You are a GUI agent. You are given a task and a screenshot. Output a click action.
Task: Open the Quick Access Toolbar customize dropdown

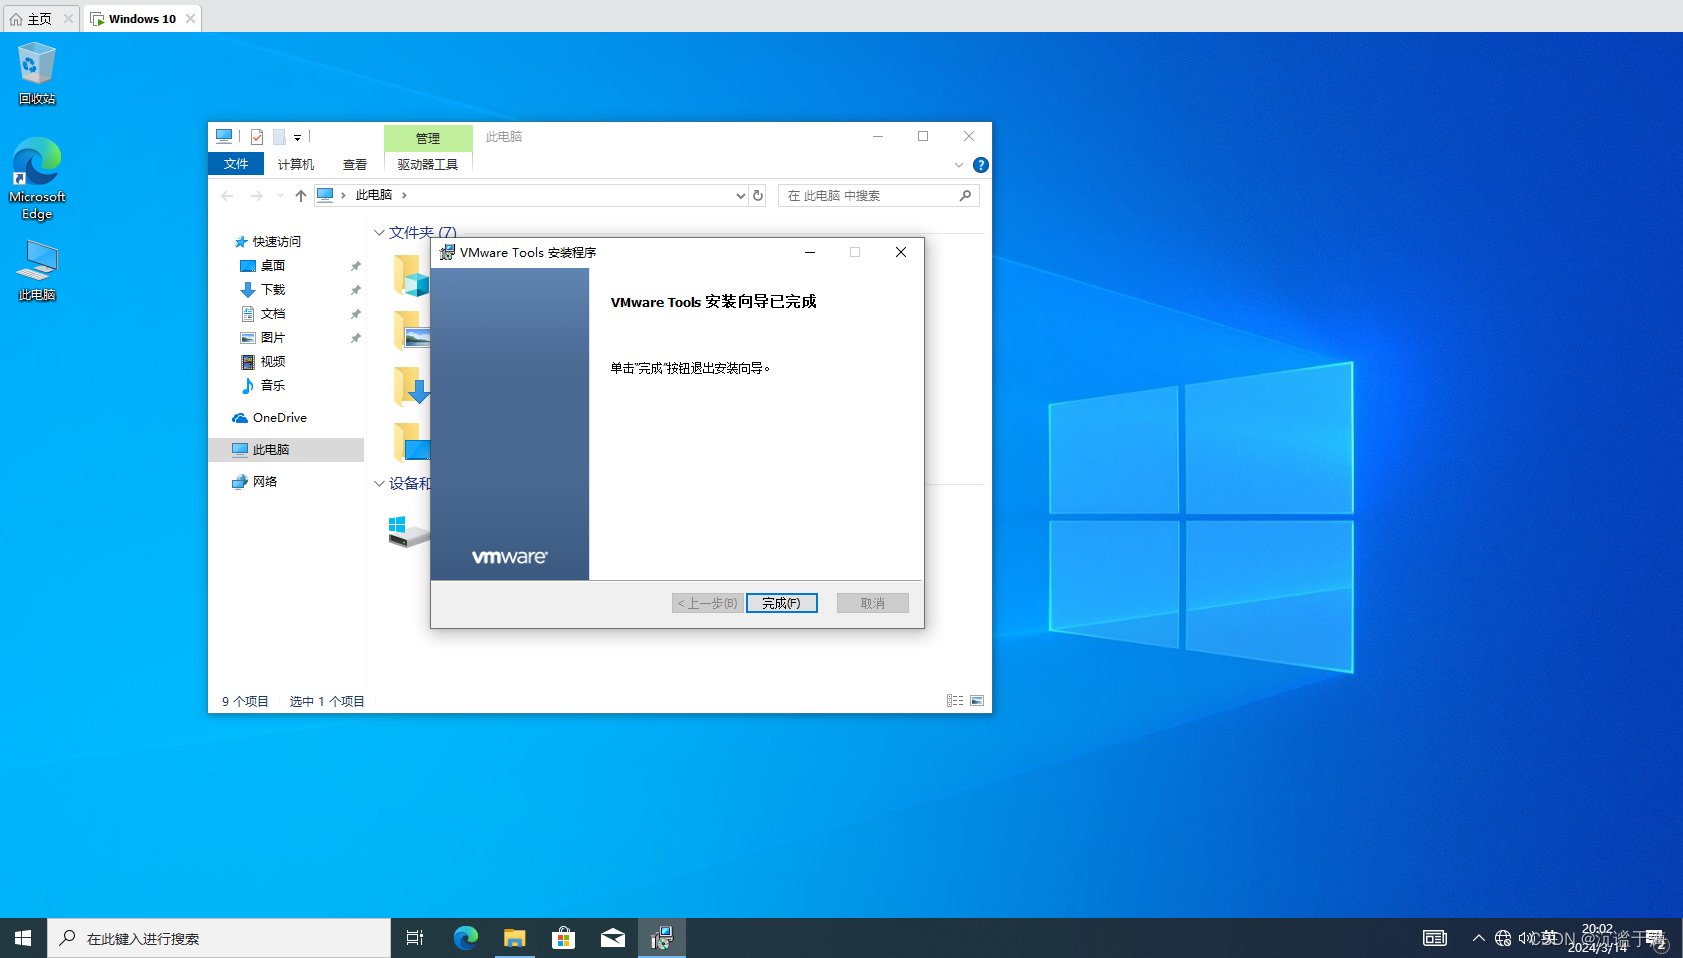point(297,136)
